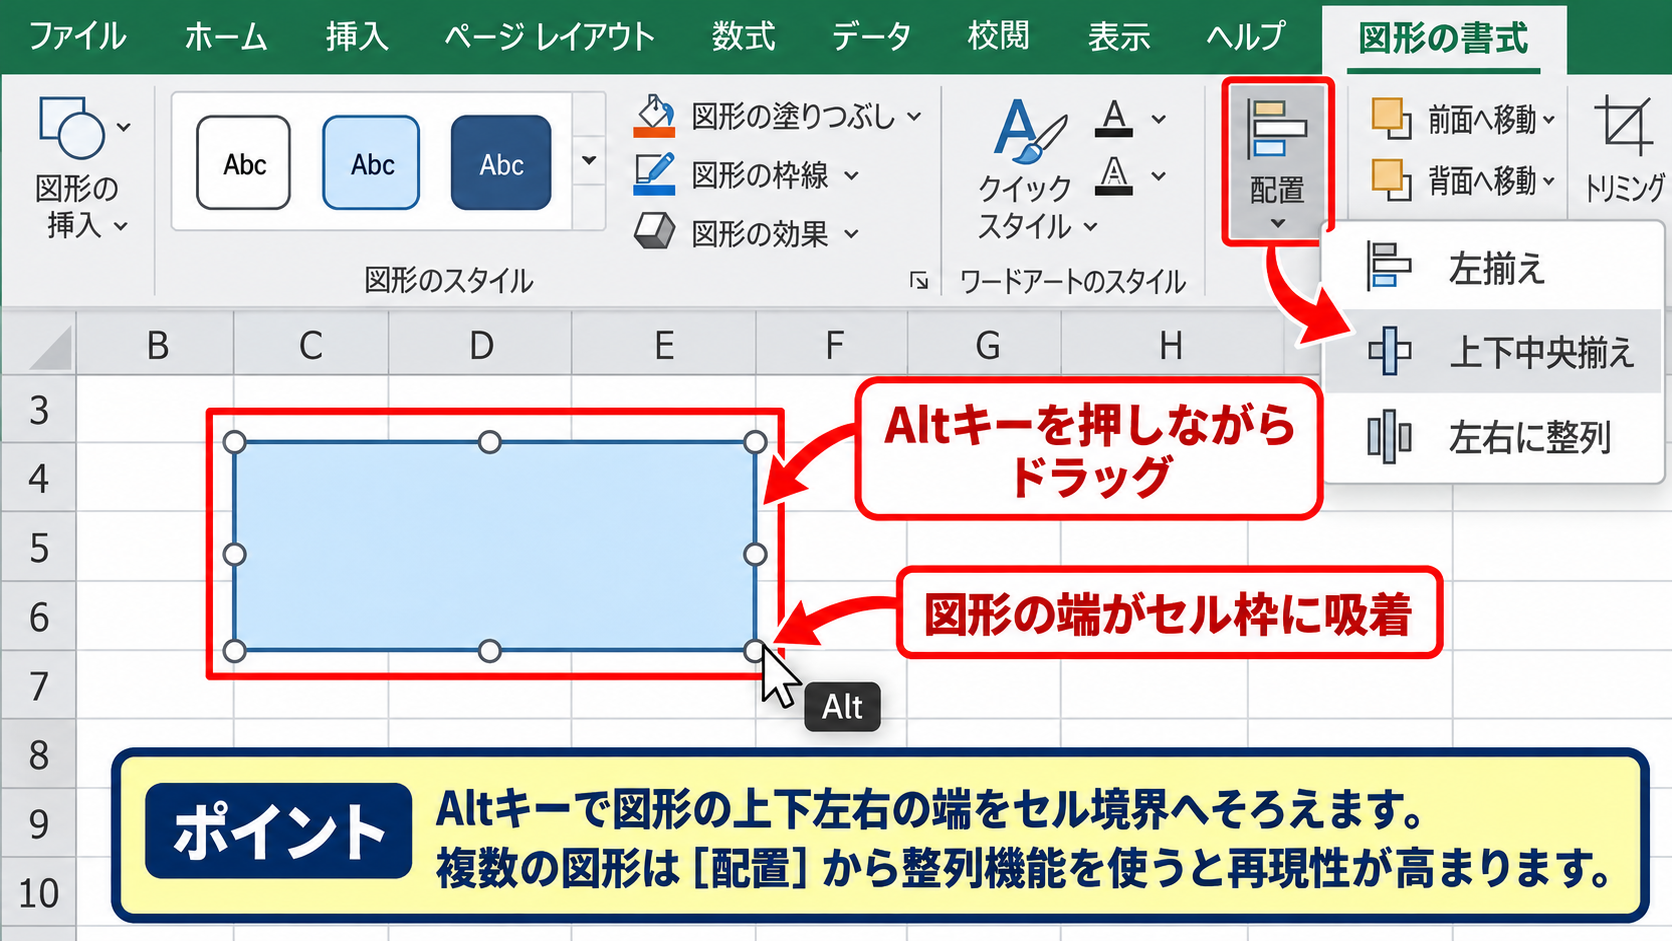Expand 図形の塗りつぶし dropdown arrow

click(914, 117)
